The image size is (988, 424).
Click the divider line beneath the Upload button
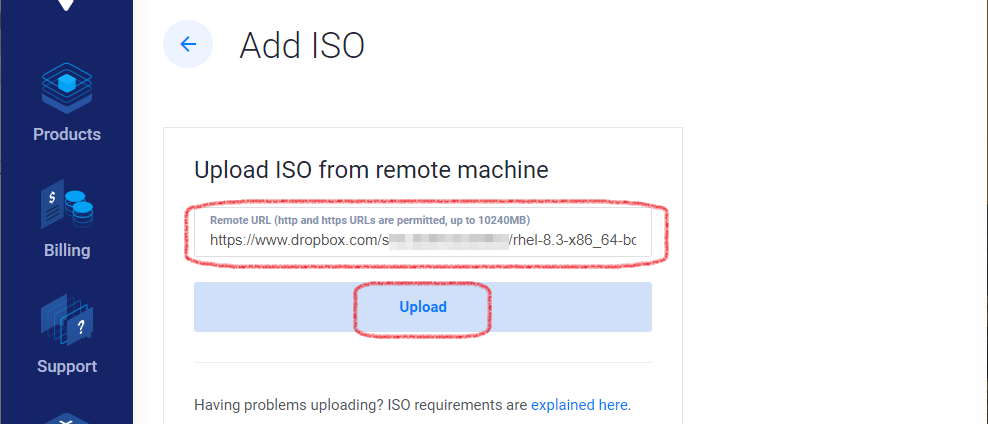tap(423, 362)
